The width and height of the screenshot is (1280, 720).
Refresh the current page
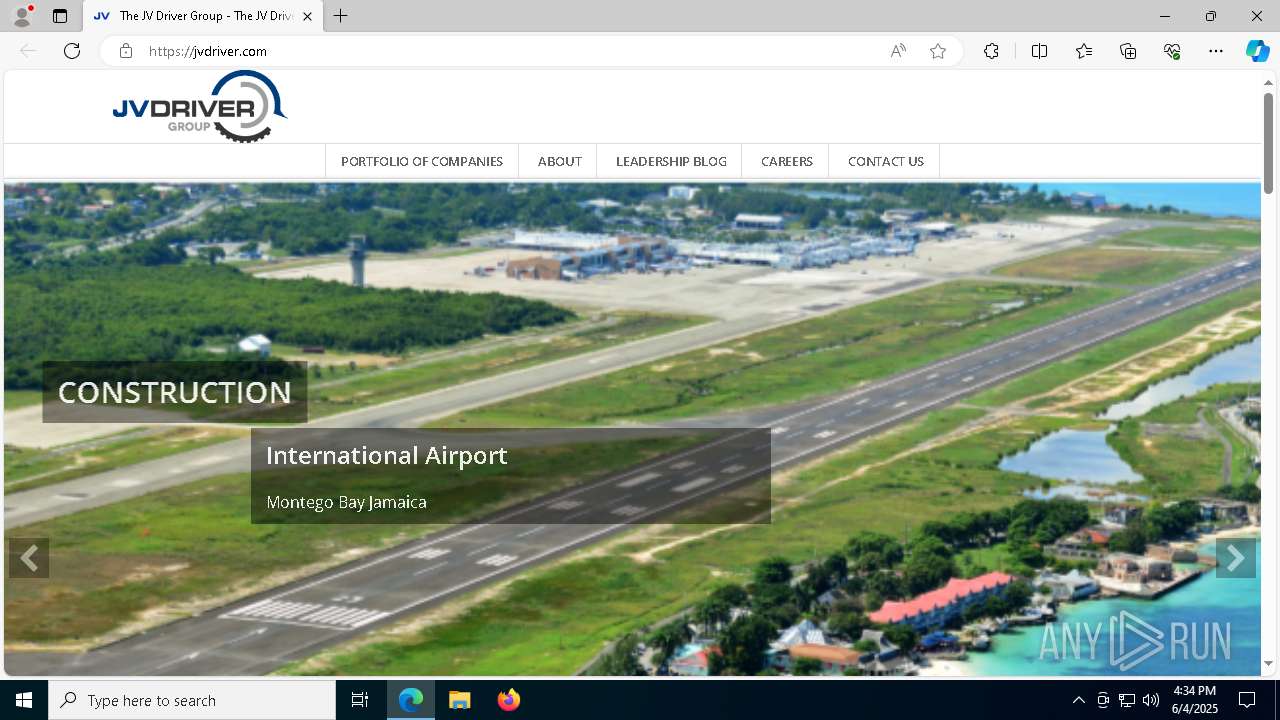tap(72, 51)
